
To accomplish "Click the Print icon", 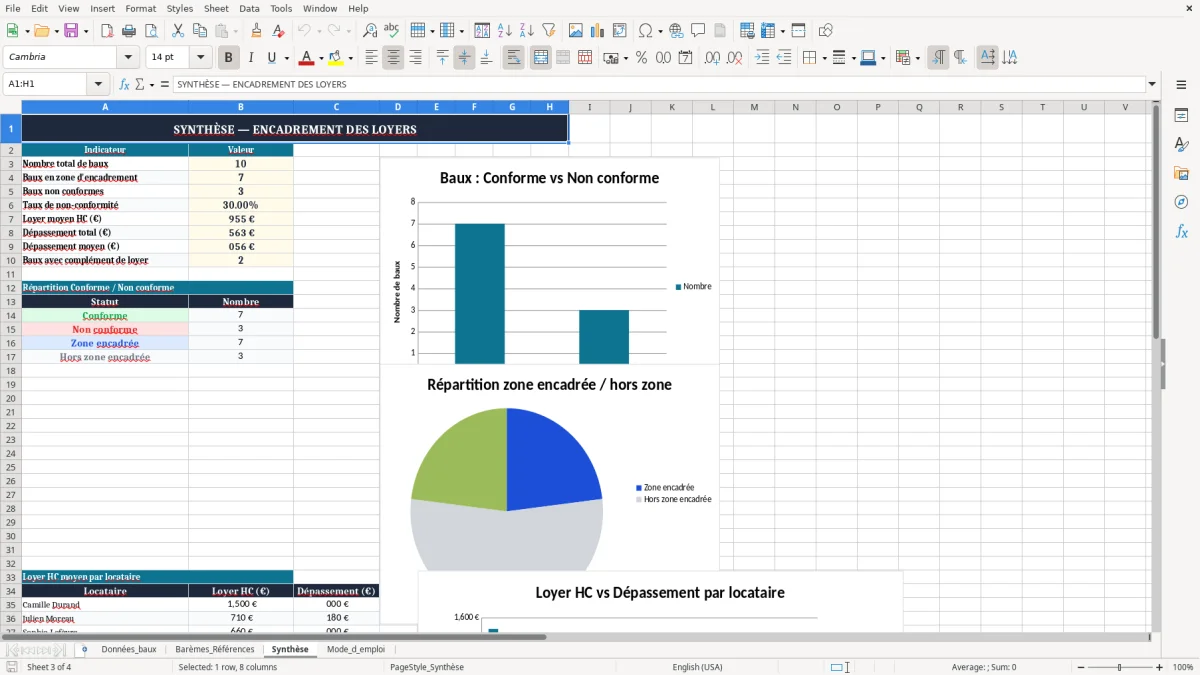I will tap(129, 31).
